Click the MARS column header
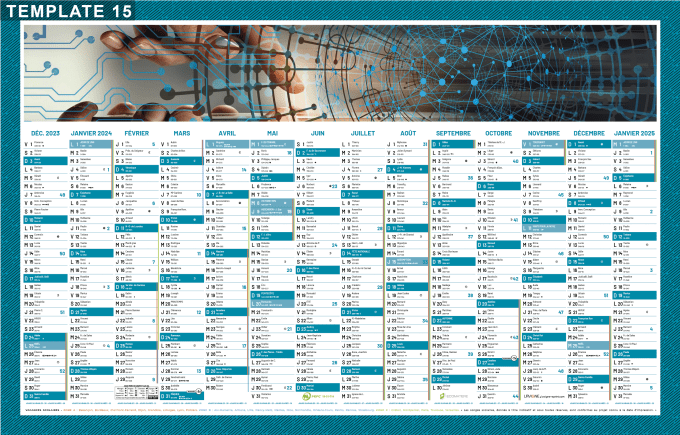This screenshot has height=435, width=680. click(x=182, y=133)
